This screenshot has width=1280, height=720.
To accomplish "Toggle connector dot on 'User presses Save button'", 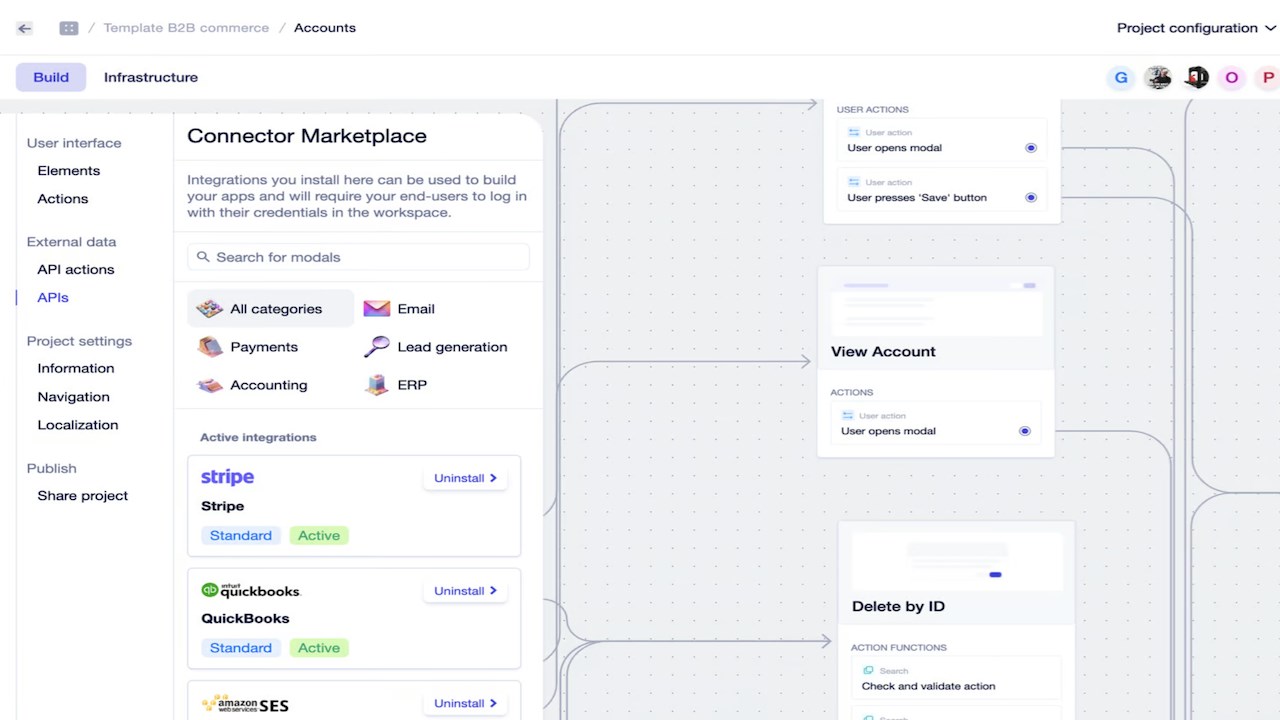I will coord(1031,198).
